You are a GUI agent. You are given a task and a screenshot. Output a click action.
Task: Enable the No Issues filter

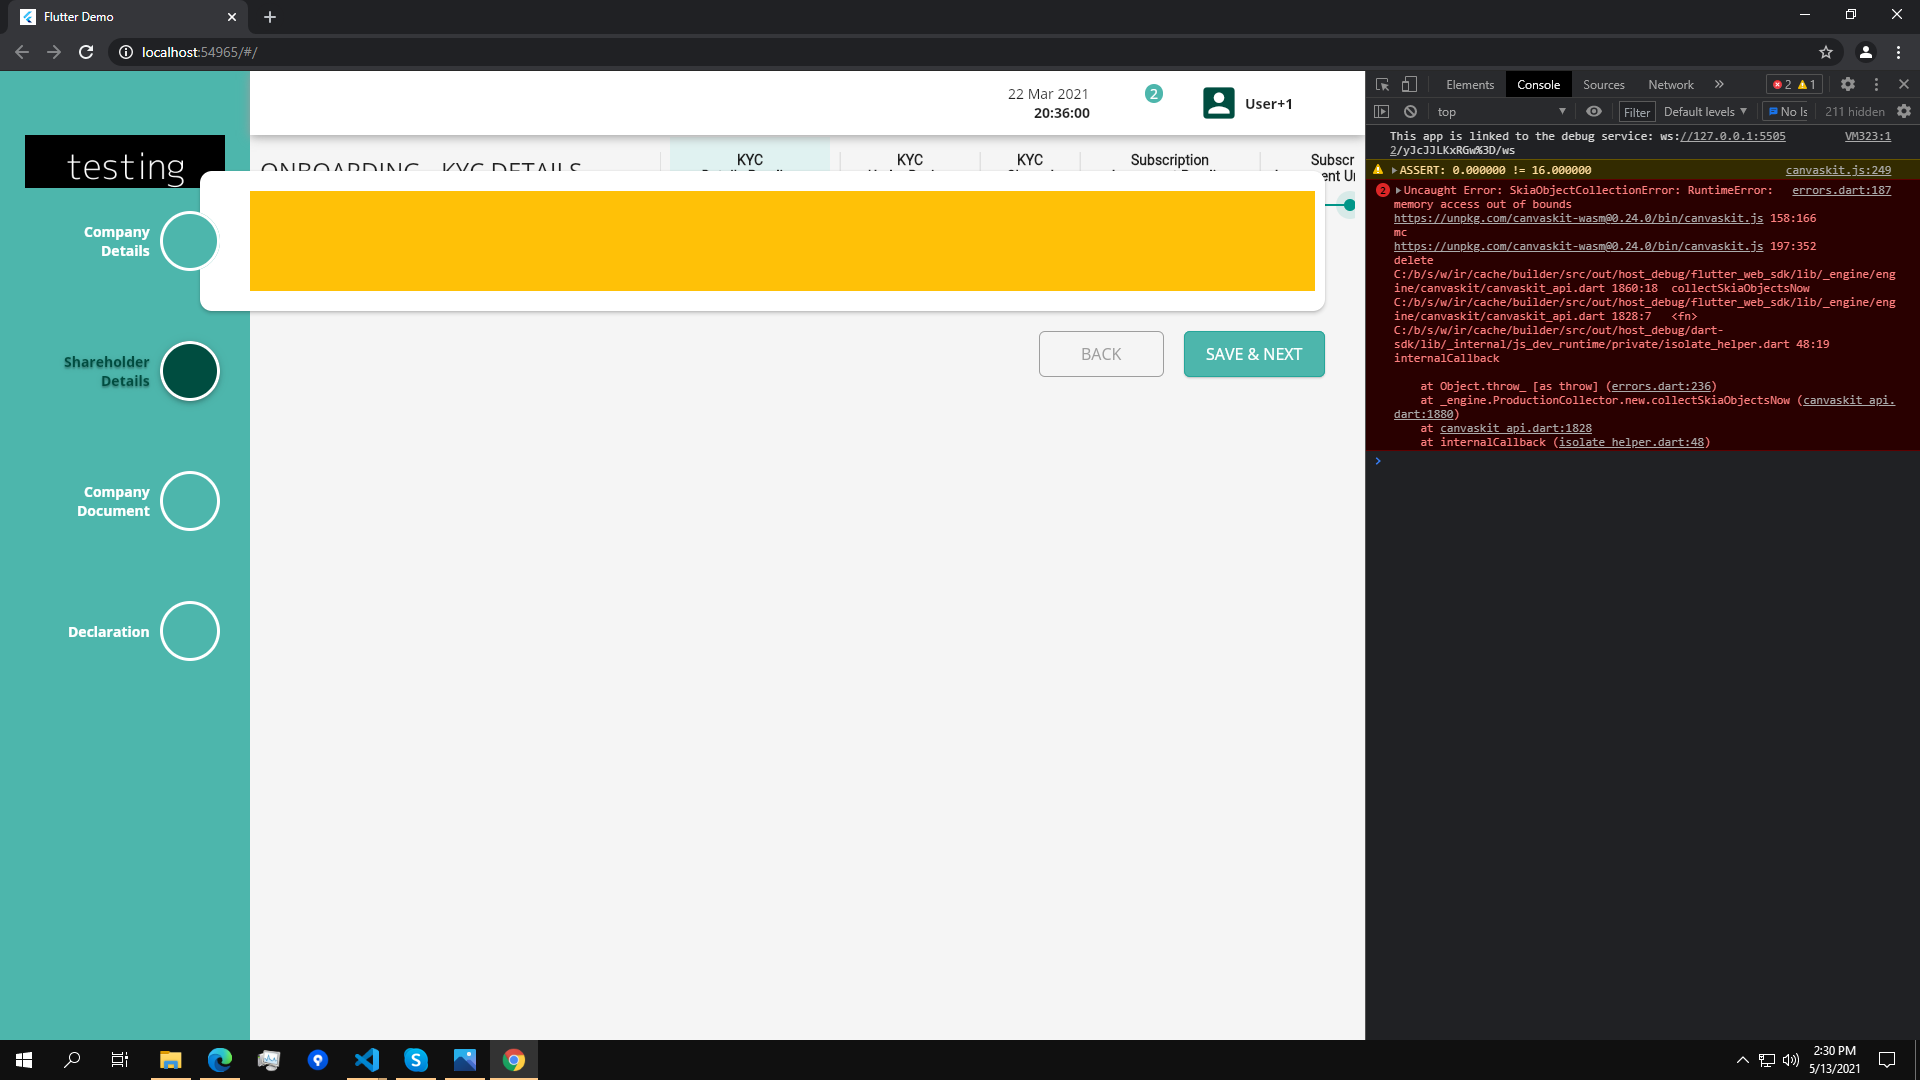pyautogui.click(x=1788, y=111)
